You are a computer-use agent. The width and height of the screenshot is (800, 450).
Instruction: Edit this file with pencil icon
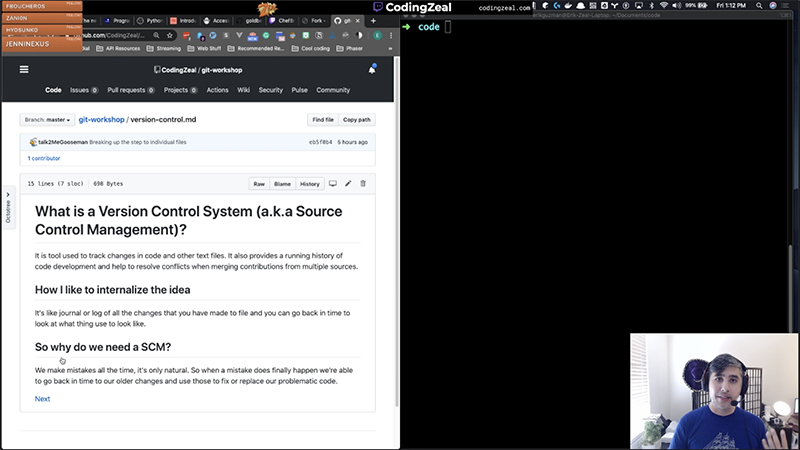click(348, 184)
